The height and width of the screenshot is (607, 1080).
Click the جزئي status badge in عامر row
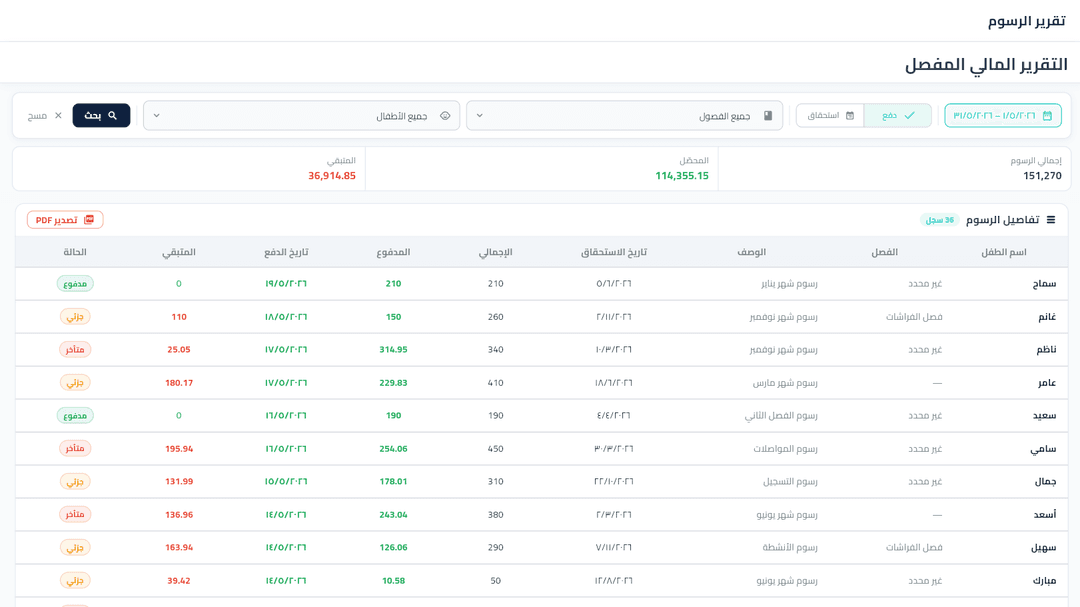(75, 383)
